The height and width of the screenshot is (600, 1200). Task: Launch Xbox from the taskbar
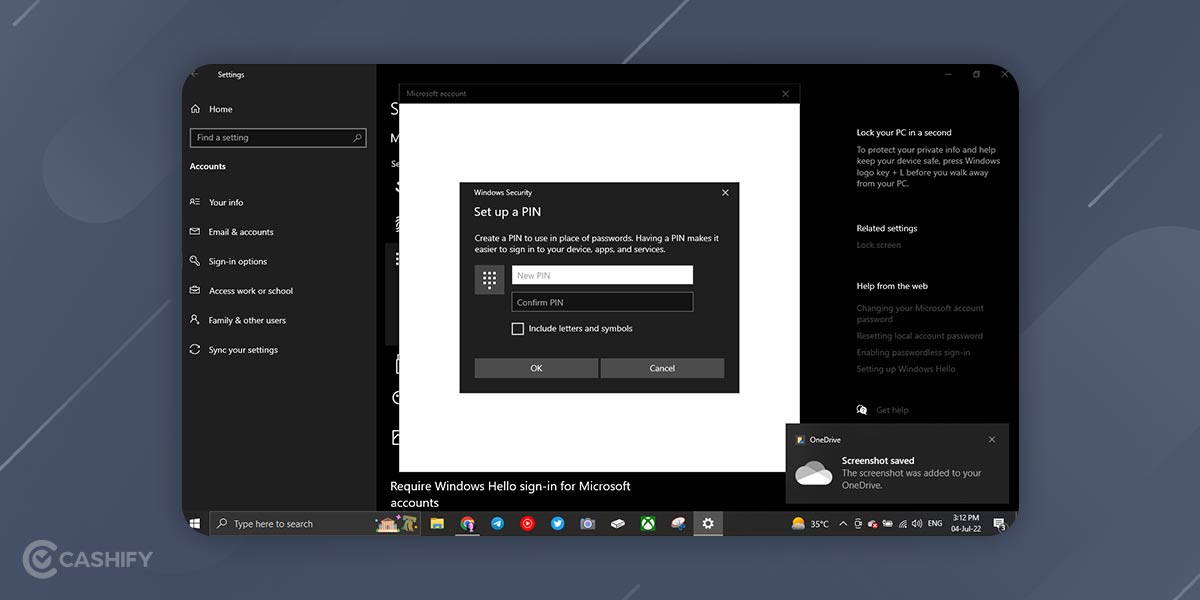(x=647, y=523)
